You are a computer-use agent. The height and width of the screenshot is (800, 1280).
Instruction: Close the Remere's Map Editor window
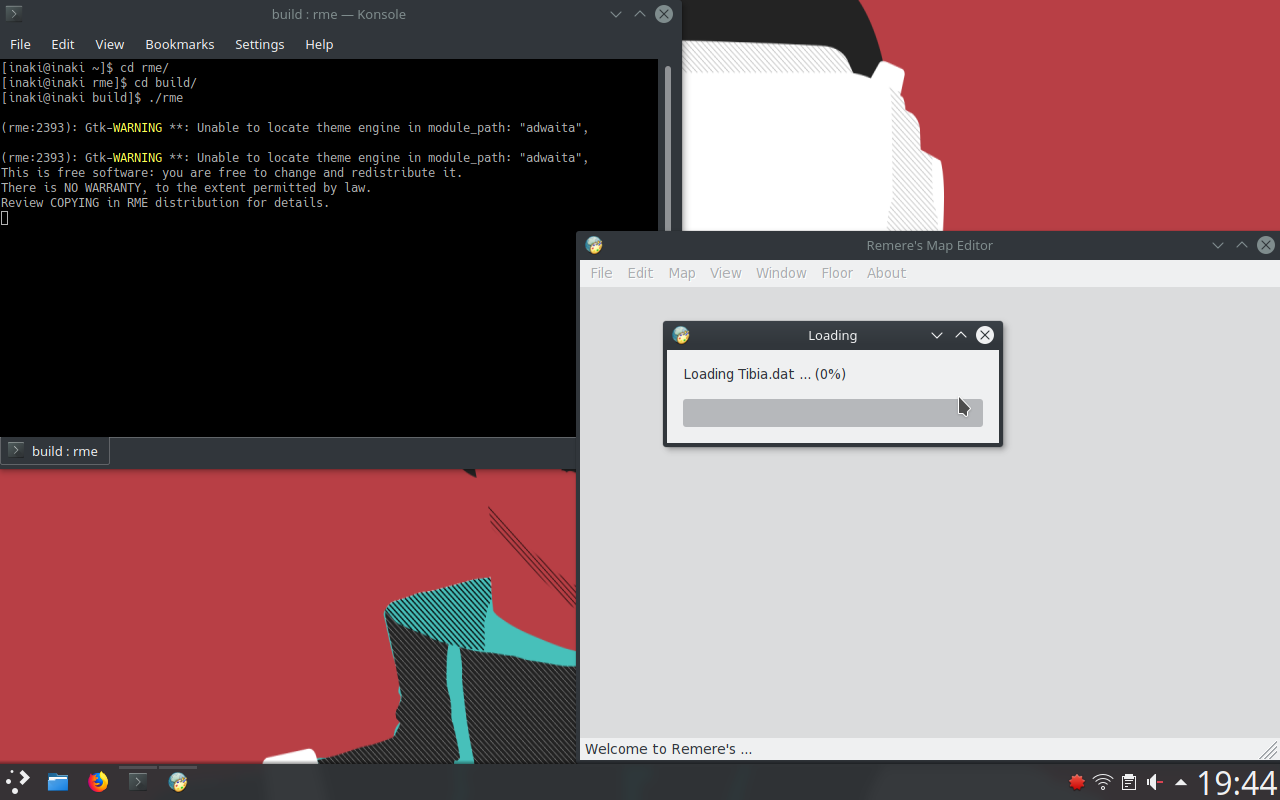[x=1266, y=245]
